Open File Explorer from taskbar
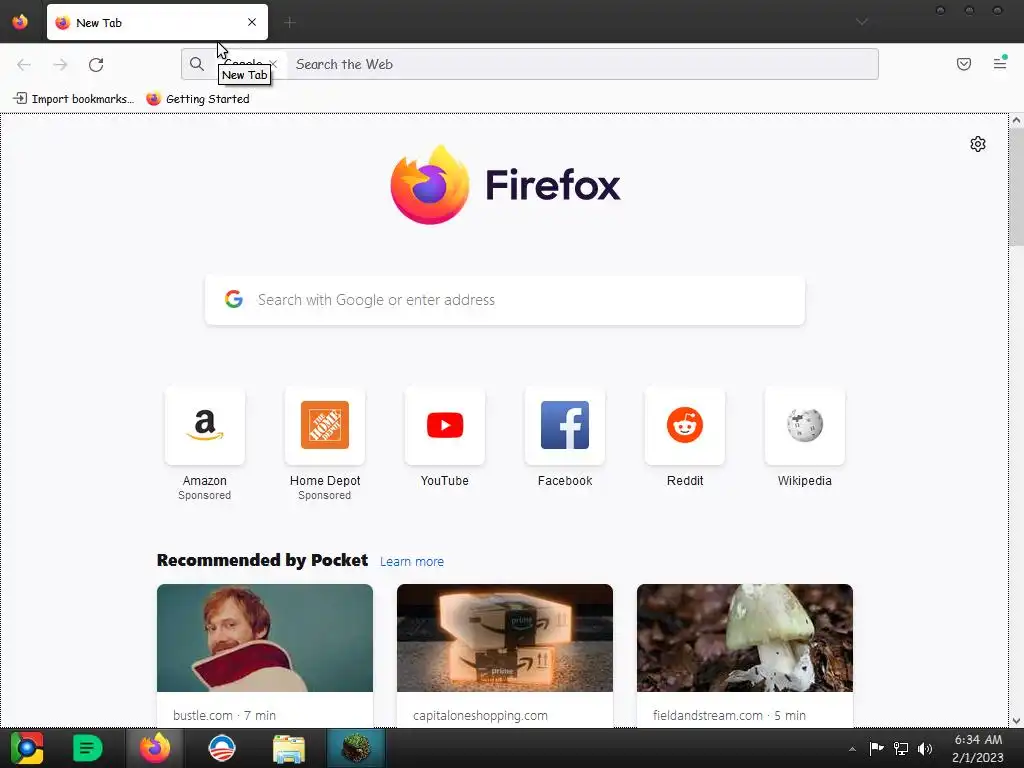The image size is (1024, 768). coord(289,748)
